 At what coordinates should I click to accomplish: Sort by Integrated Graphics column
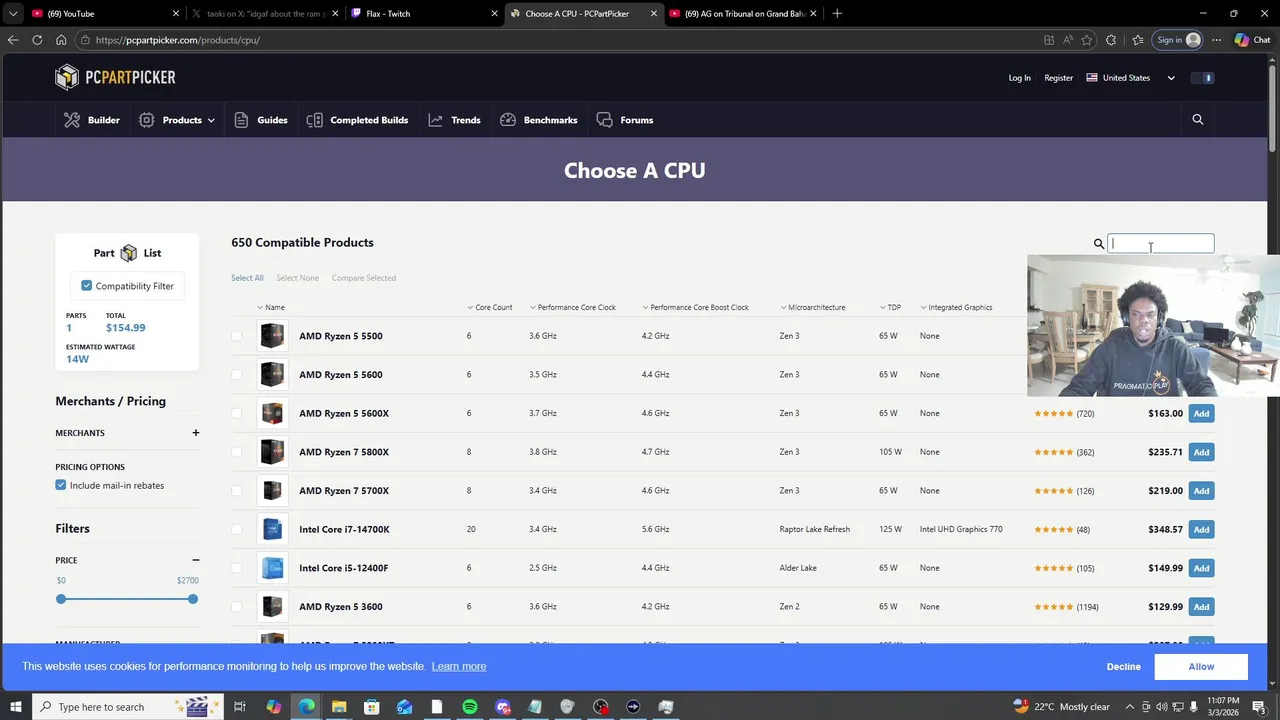coord(956,307)
